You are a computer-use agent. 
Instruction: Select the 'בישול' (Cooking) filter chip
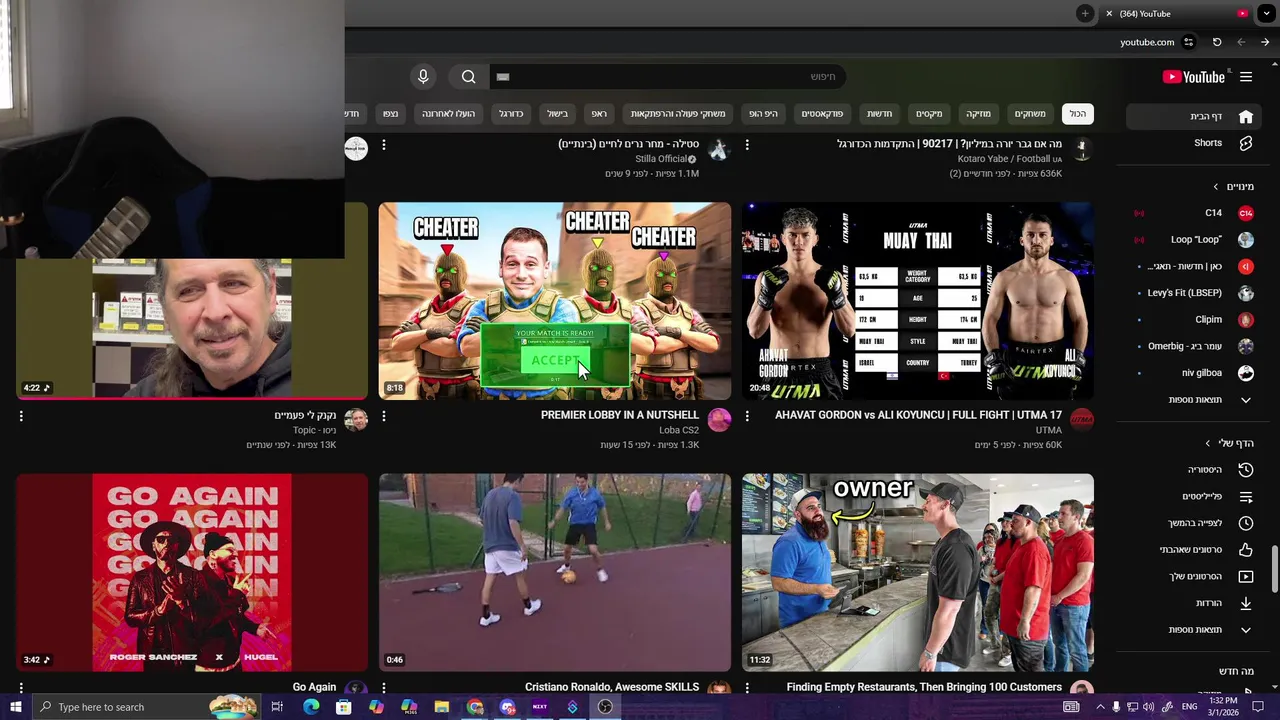(557, 114)
